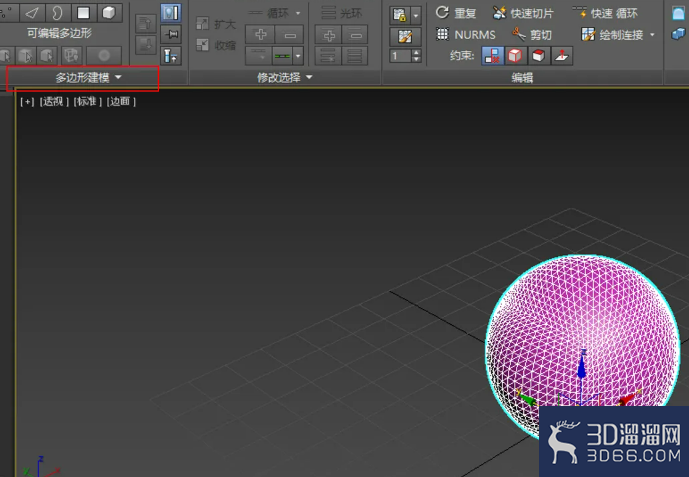Open the 绘制连接 dropdown arrow

click(652, 34)
